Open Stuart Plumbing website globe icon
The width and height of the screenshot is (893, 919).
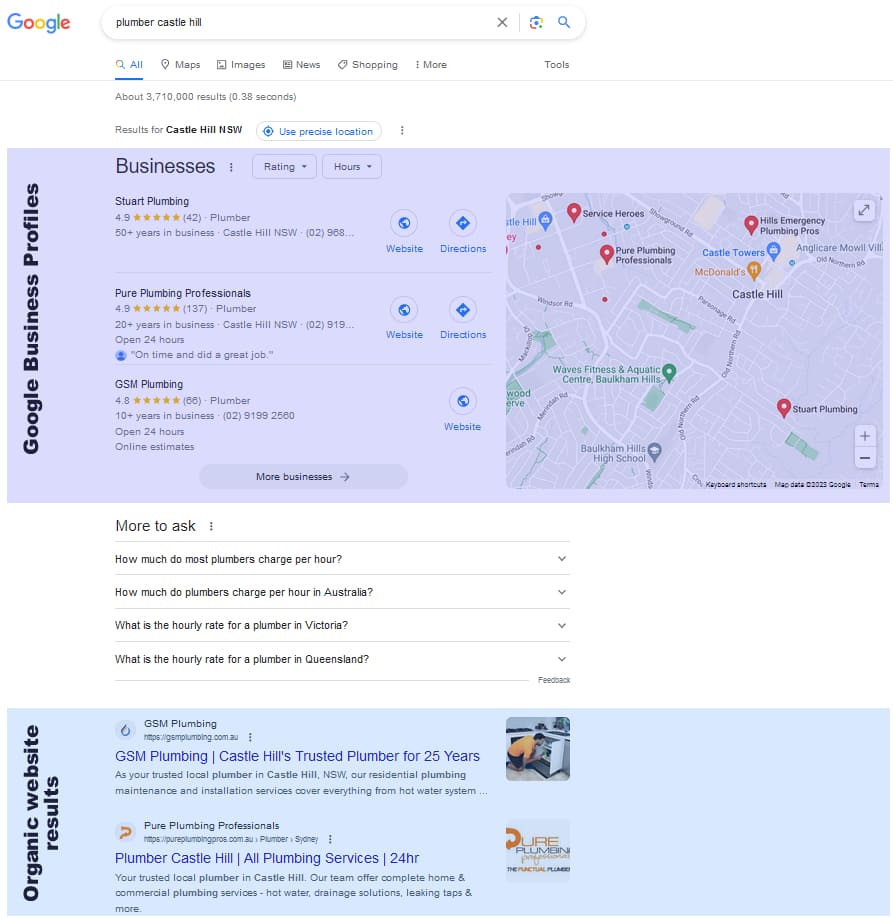tap(404, 223)
